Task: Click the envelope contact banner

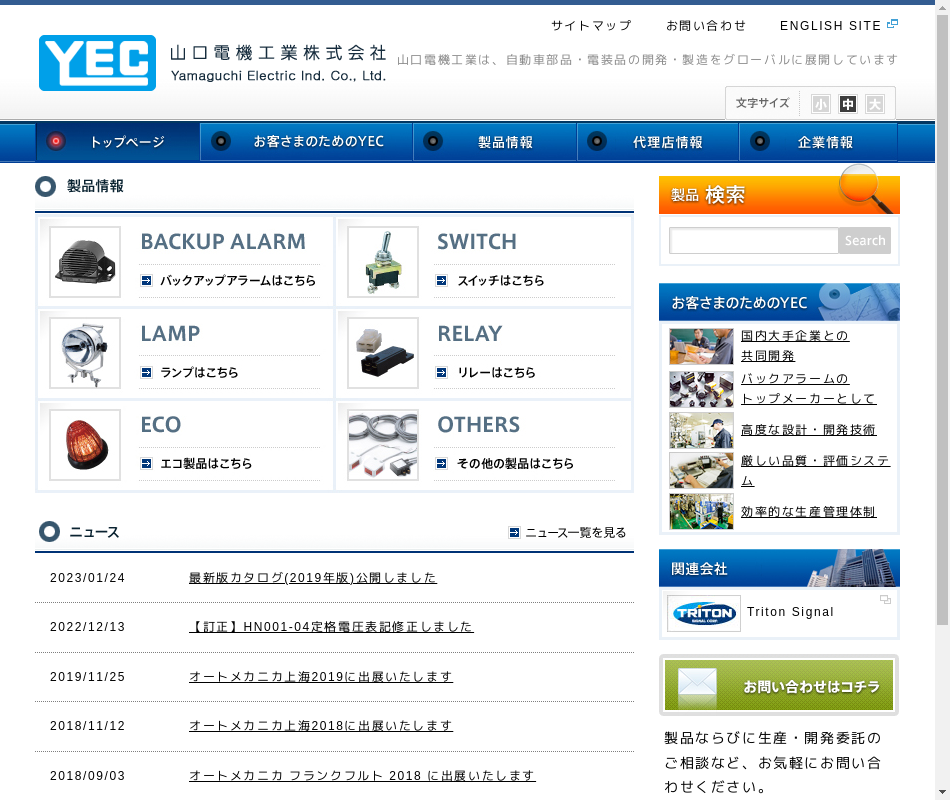Action: (x=779, y=686)
